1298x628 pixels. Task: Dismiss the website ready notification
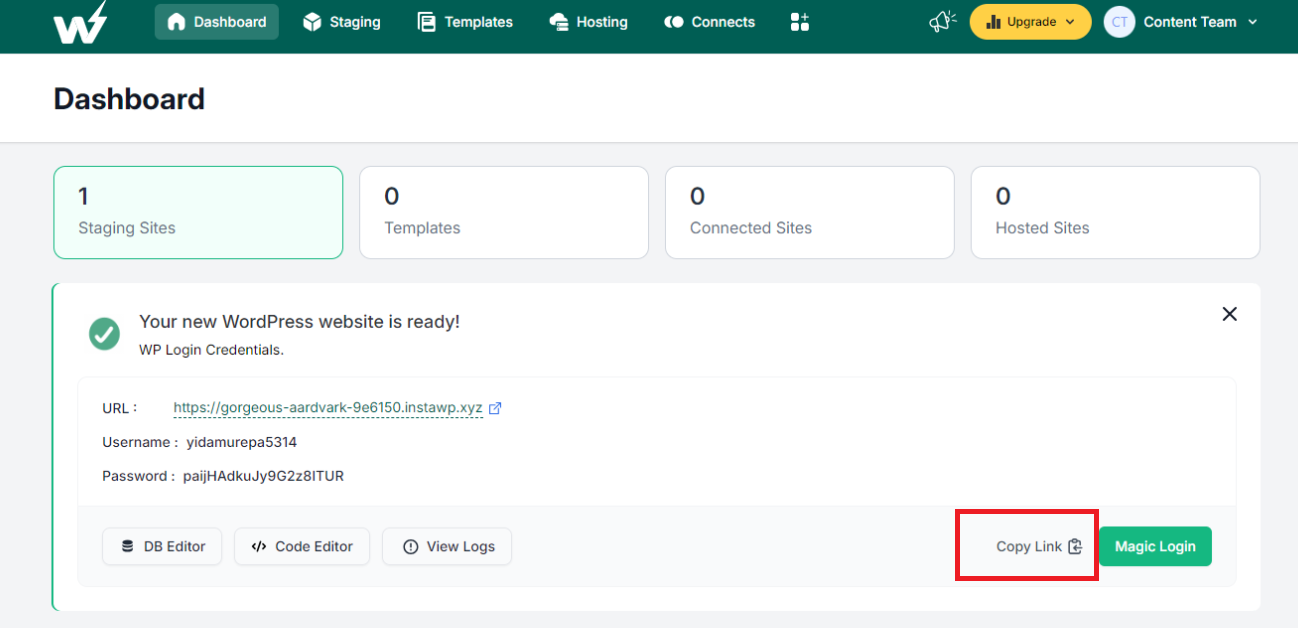pyautogui.click(x=1230, y=314)
